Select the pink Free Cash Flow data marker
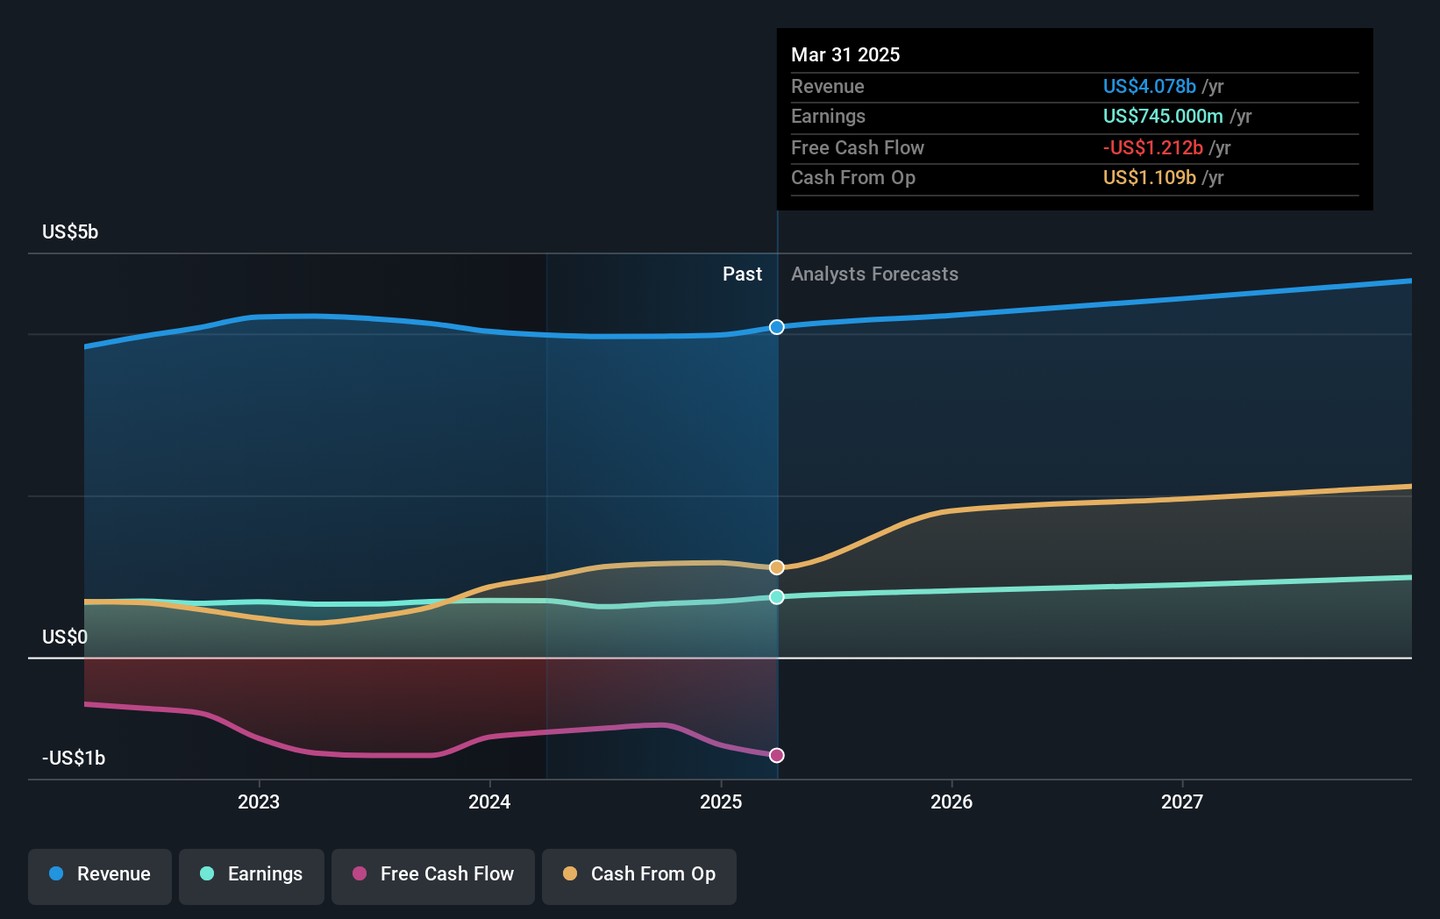The height and width of the screenshot is (919, 1440). (777, 755)
